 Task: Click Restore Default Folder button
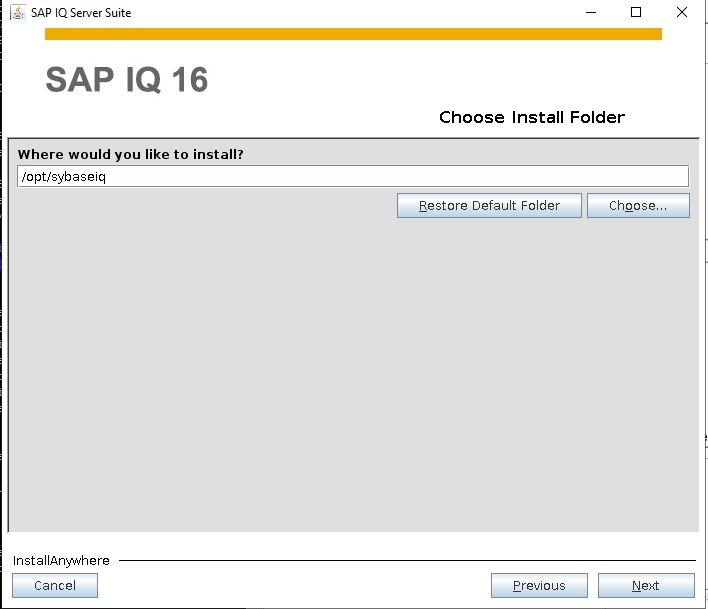489,206
